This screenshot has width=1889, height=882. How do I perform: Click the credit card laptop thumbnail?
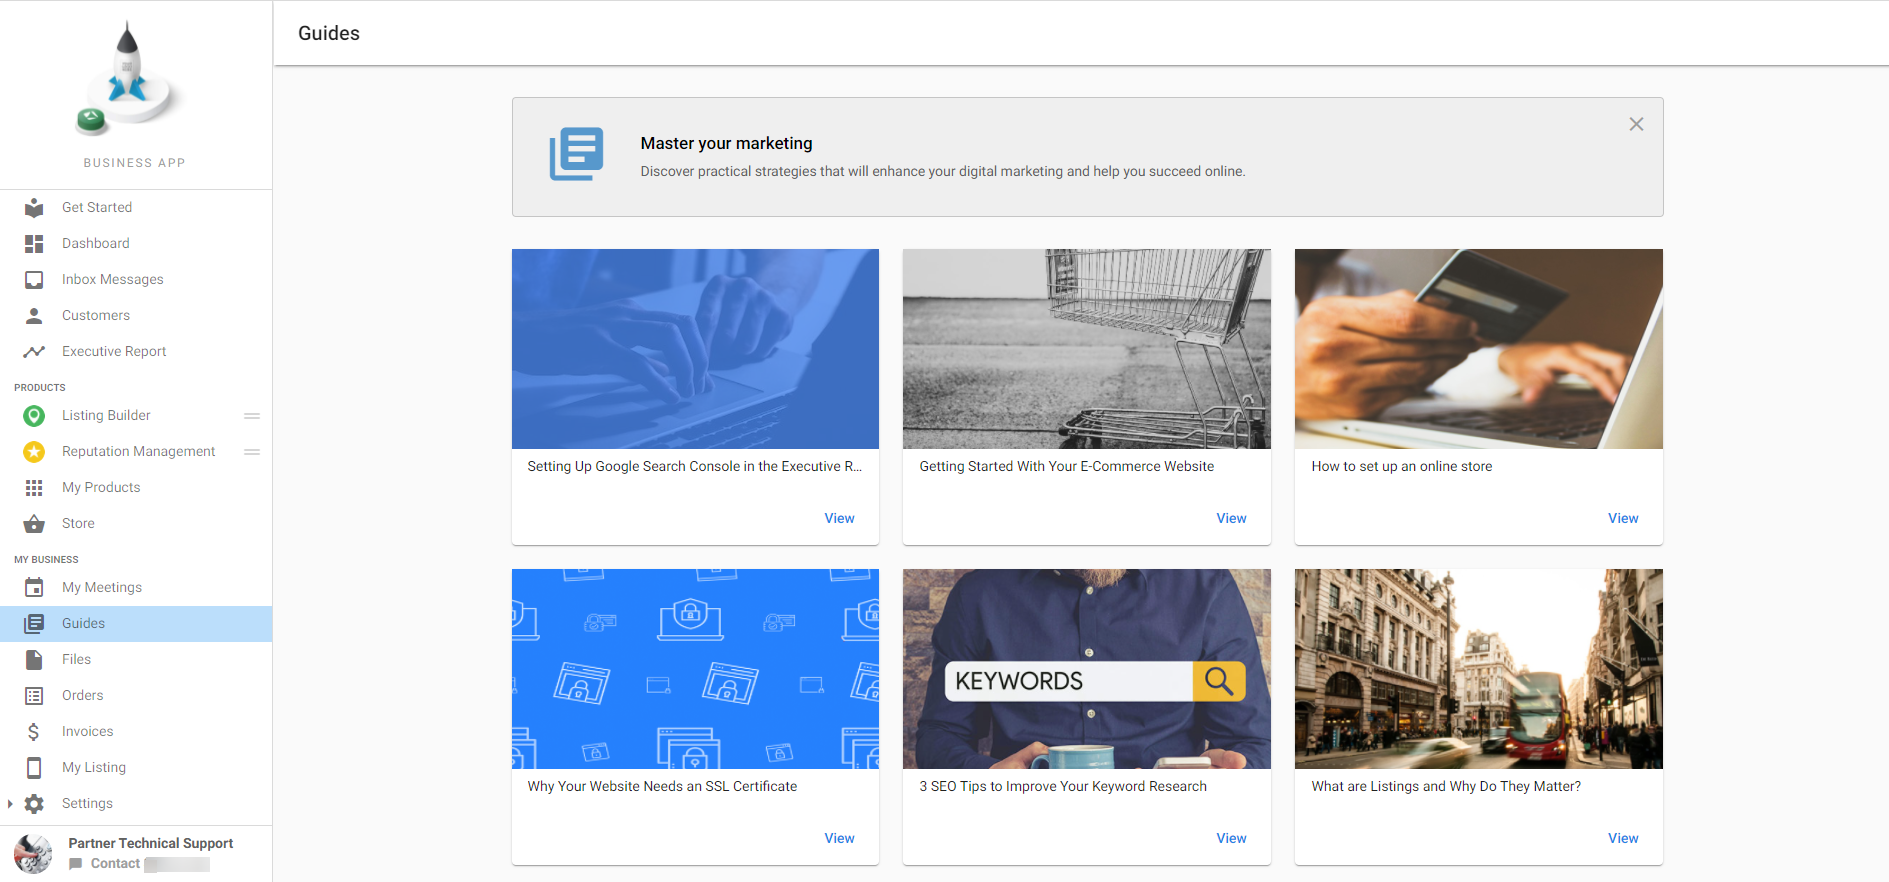click(1479, 349)
